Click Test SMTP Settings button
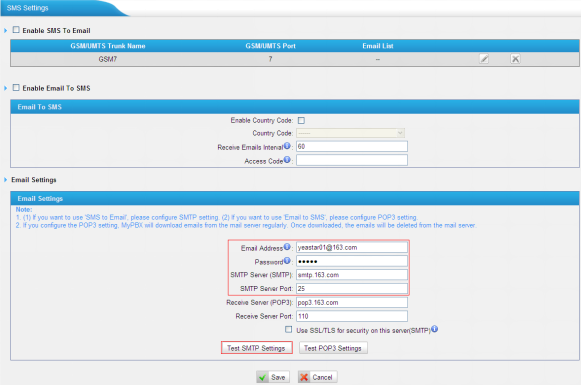Viewport: 581px width, 385px height. point(256,348)
